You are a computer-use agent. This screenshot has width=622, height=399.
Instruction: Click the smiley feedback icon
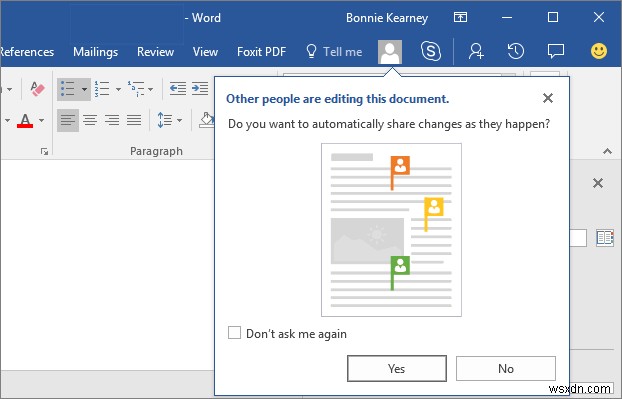(599, 51)
